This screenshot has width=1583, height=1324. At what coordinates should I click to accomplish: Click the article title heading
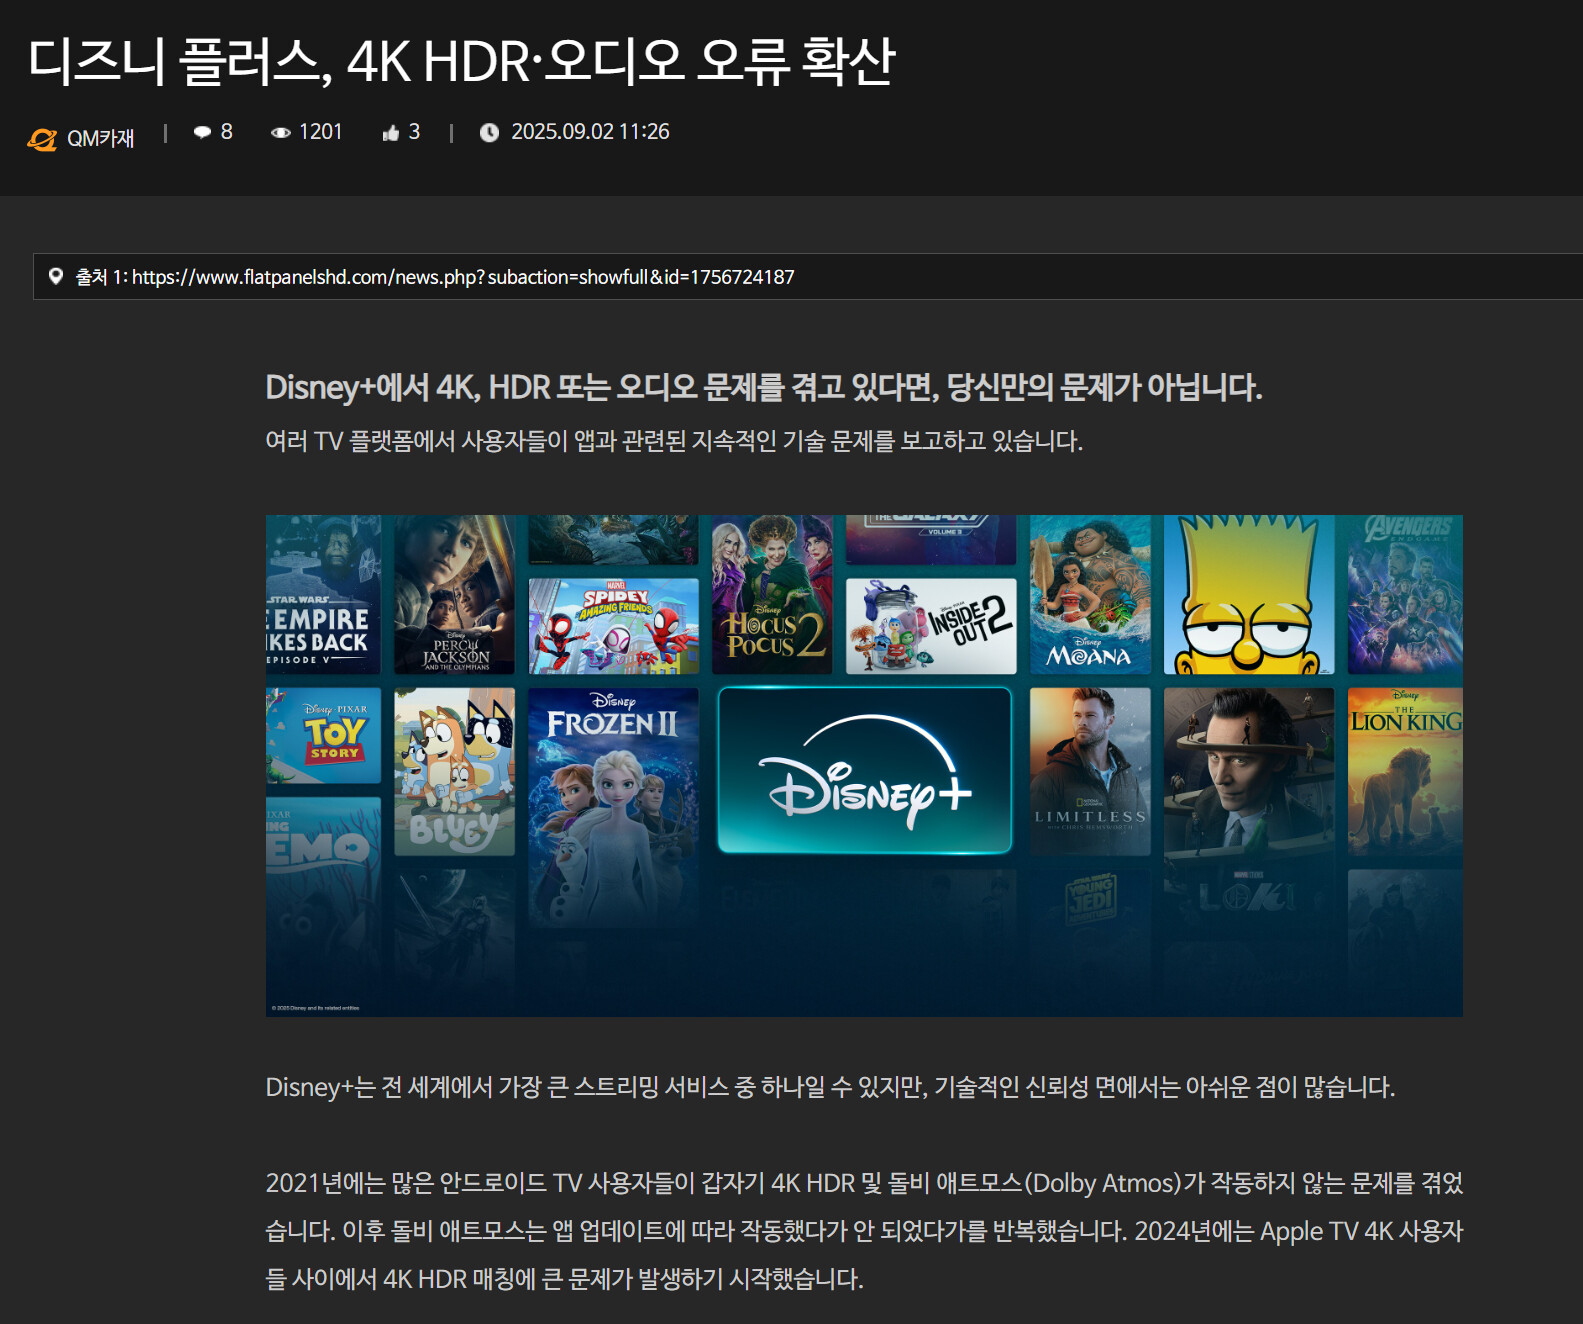click(461, 61)
